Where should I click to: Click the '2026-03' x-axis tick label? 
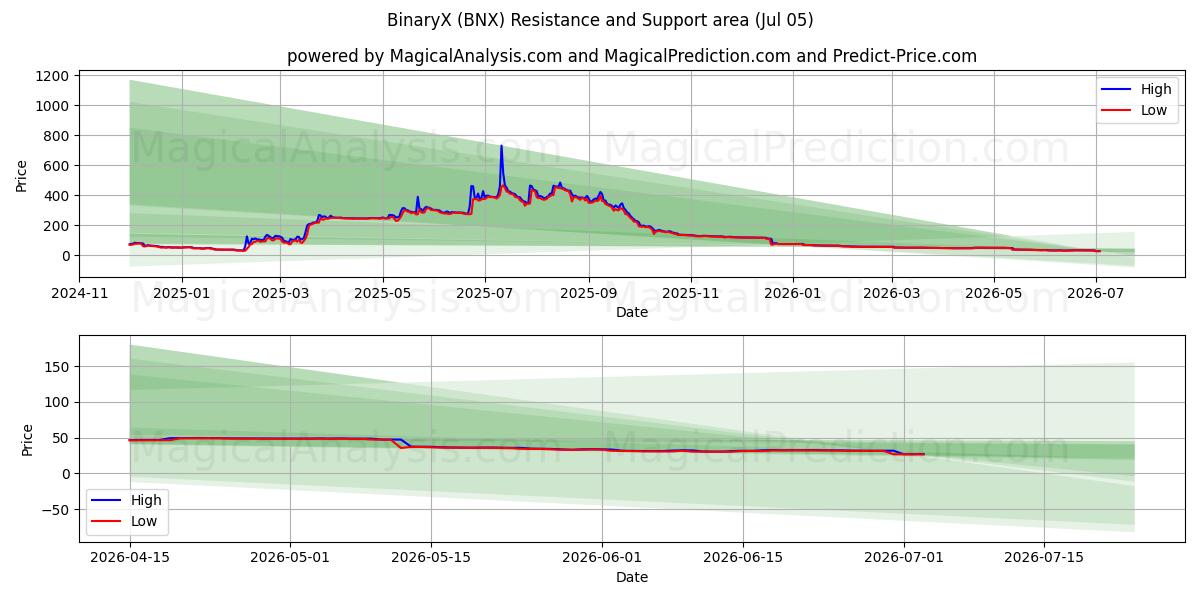[892, 294]
